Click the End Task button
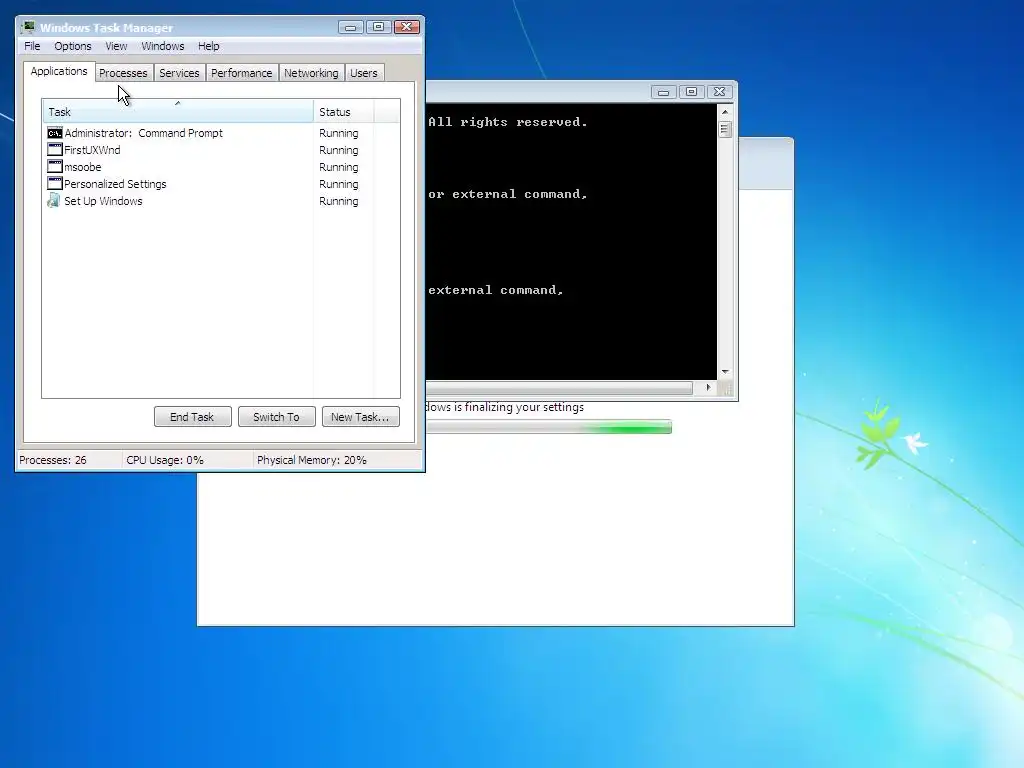Viewport: 1024px width, 768px height. tap(193, 417)
